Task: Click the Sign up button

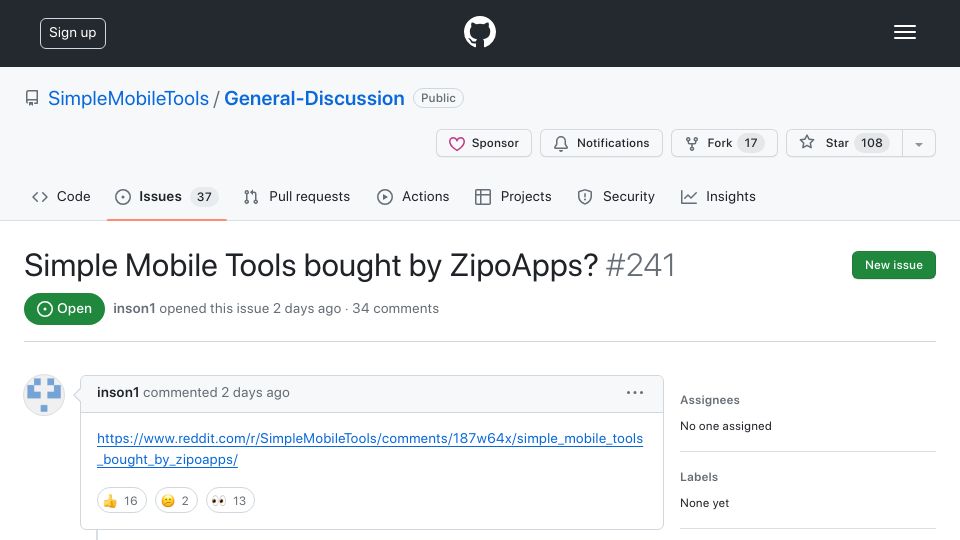Action: (73, 33)
